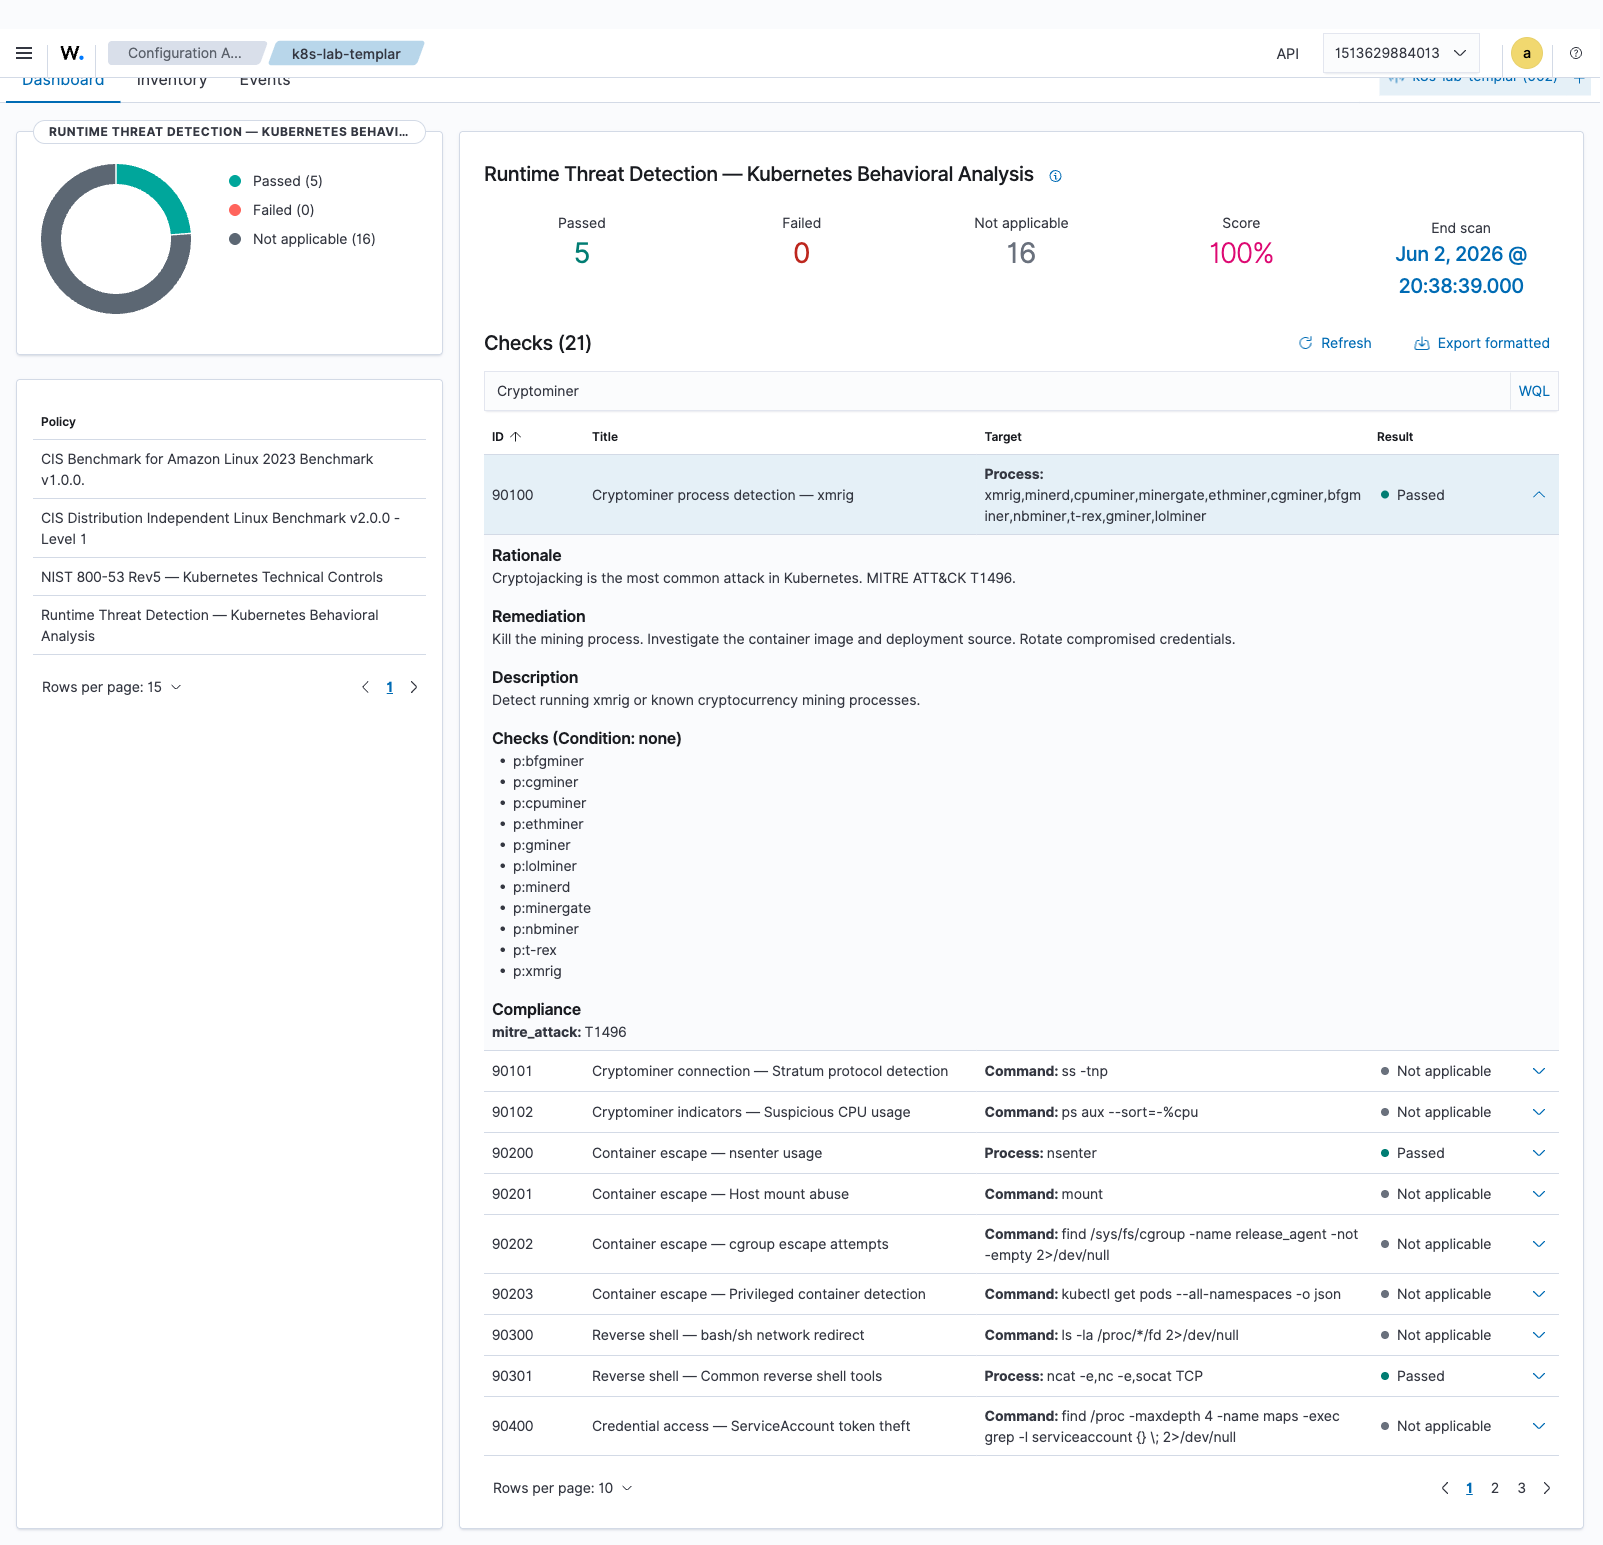Click Not applicable result of check 90101
This screenshot has height=1545, width=1603.
pyautogui.click(x=1436, y=1071)
